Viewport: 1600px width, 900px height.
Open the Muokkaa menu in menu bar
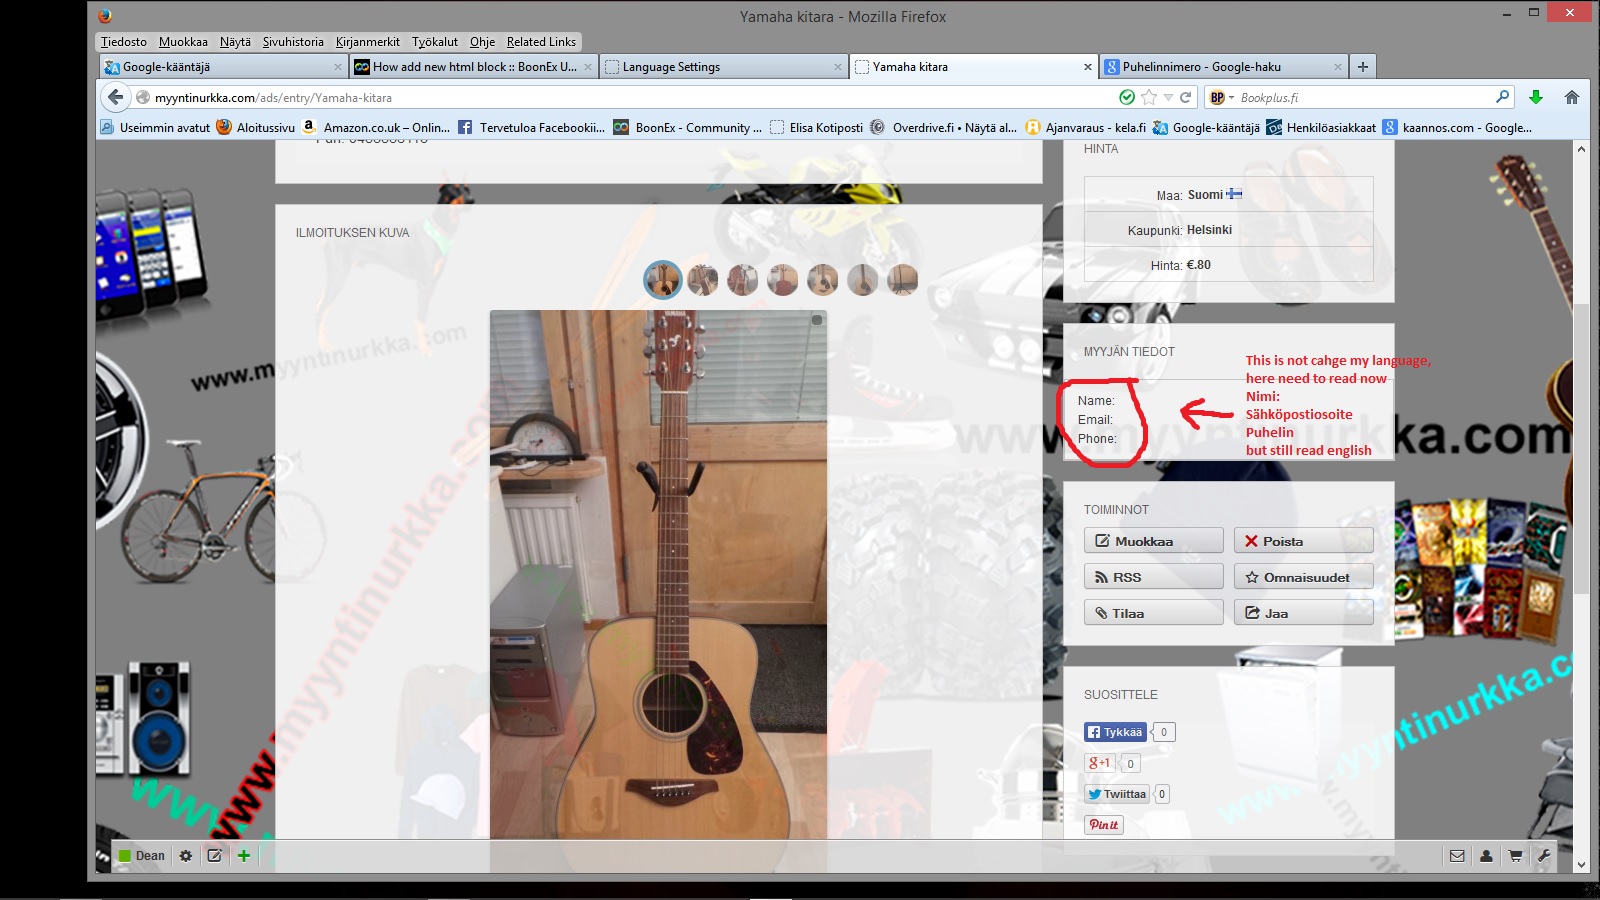coord(183,42)
